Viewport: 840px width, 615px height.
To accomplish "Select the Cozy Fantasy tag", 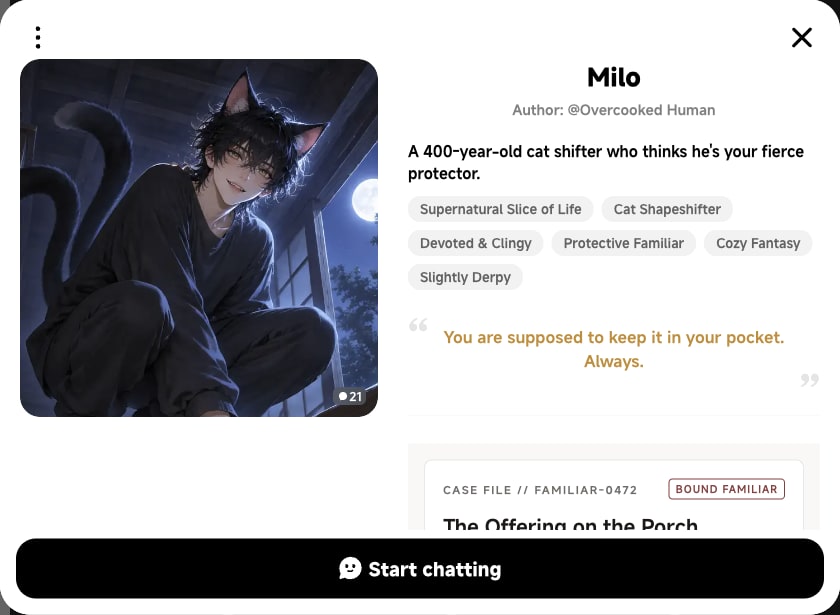I will point(758,243).
